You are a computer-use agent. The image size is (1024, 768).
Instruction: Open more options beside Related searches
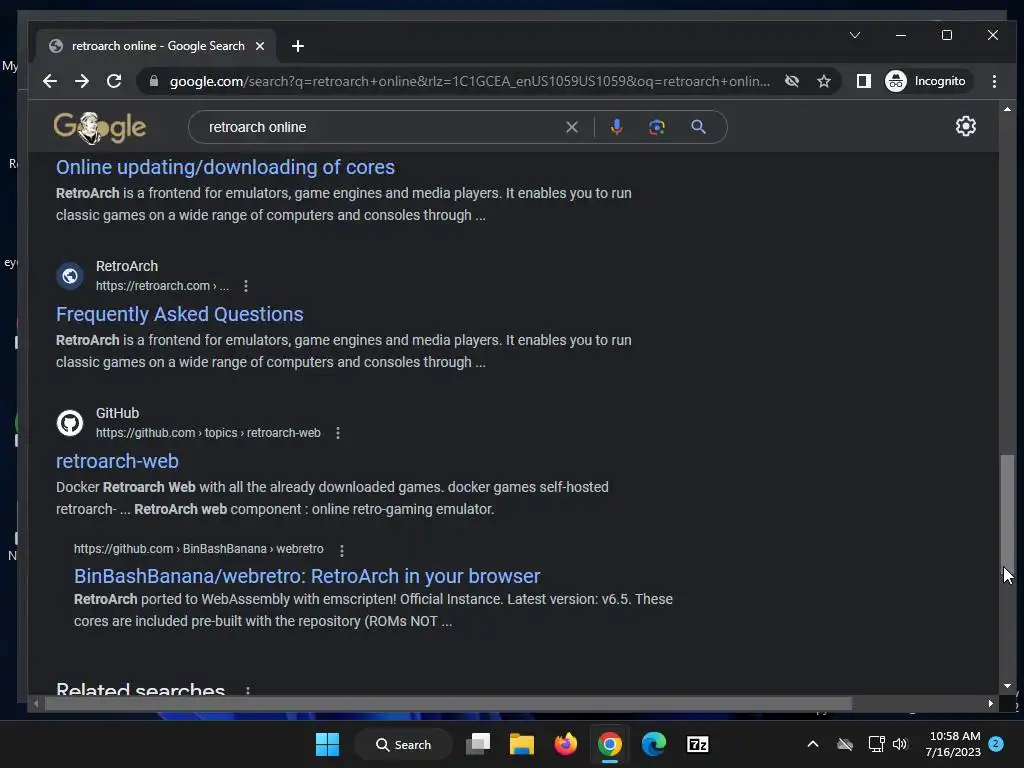click(248, 690)
